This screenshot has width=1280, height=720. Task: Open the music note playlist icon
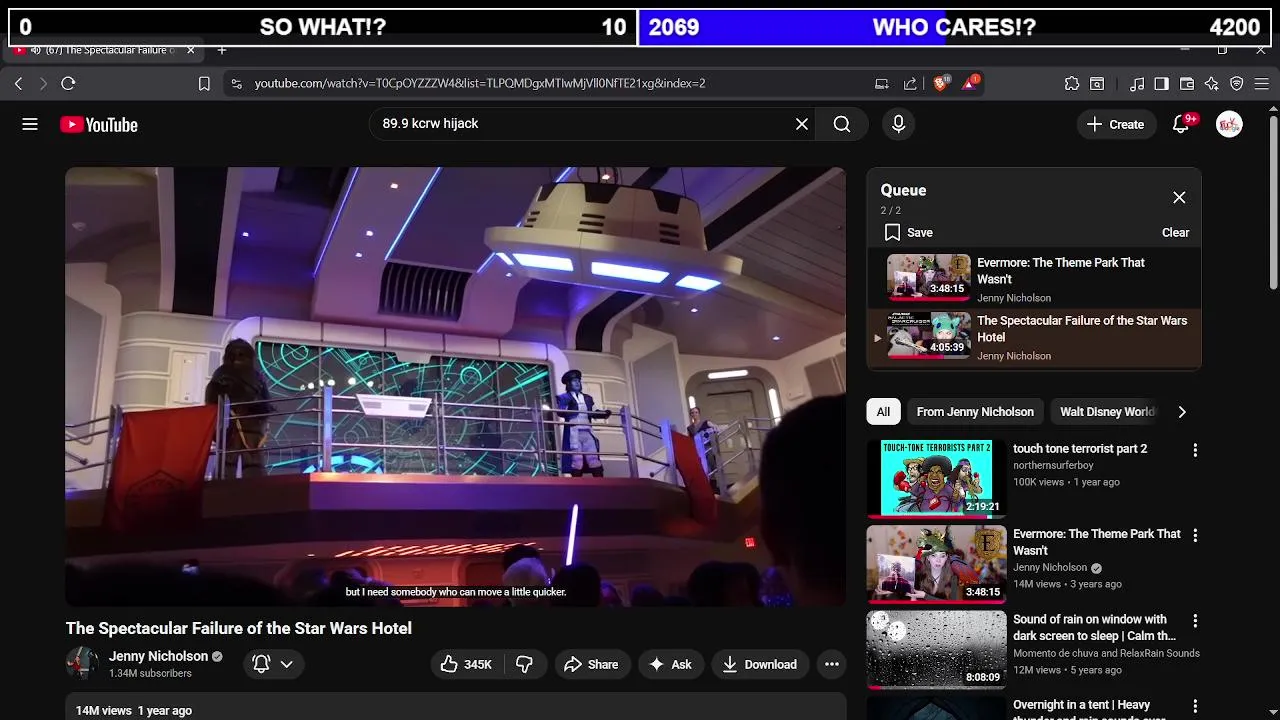1137,84
